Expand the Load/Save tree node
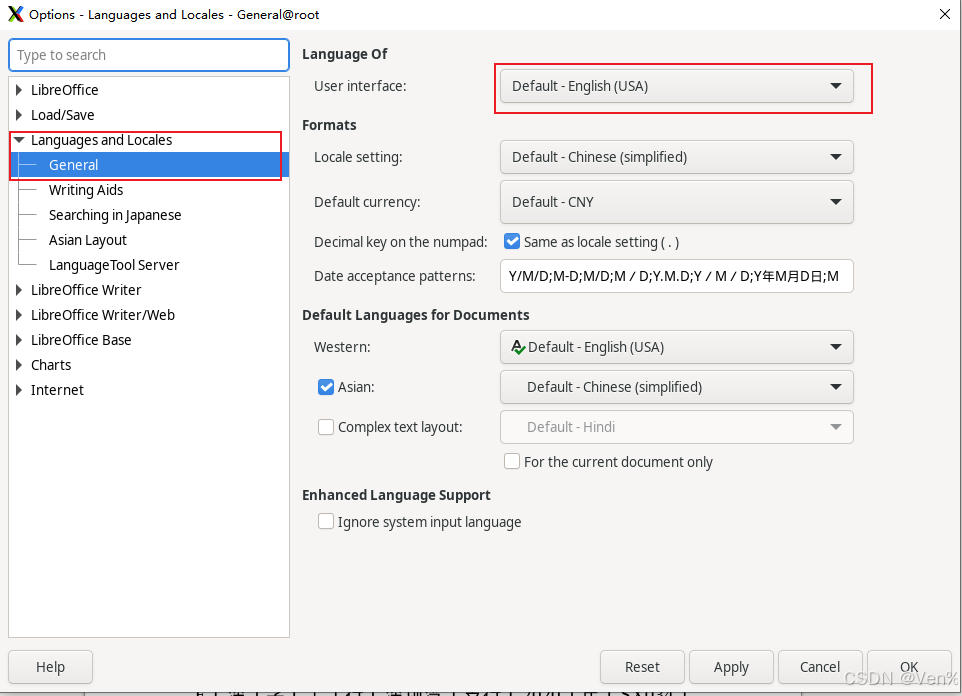Screen dimensions: 962x696 point(19,115)
